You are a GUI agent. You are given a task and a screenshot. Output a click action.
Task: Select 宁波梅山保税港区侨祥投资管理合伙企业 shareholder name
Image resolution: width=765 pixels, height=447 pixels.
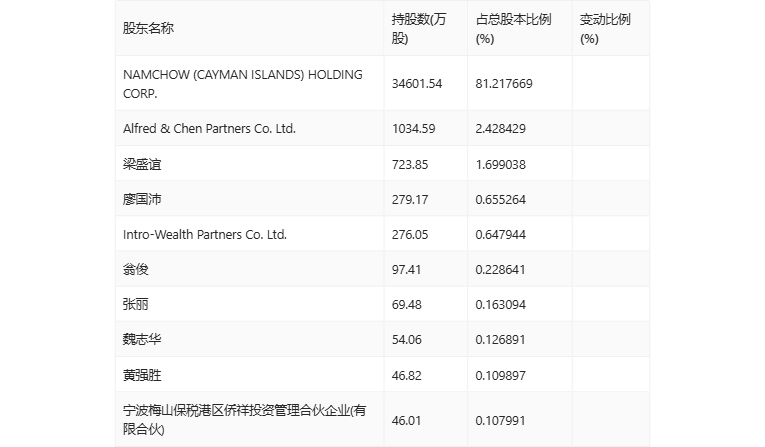(244, 420)
